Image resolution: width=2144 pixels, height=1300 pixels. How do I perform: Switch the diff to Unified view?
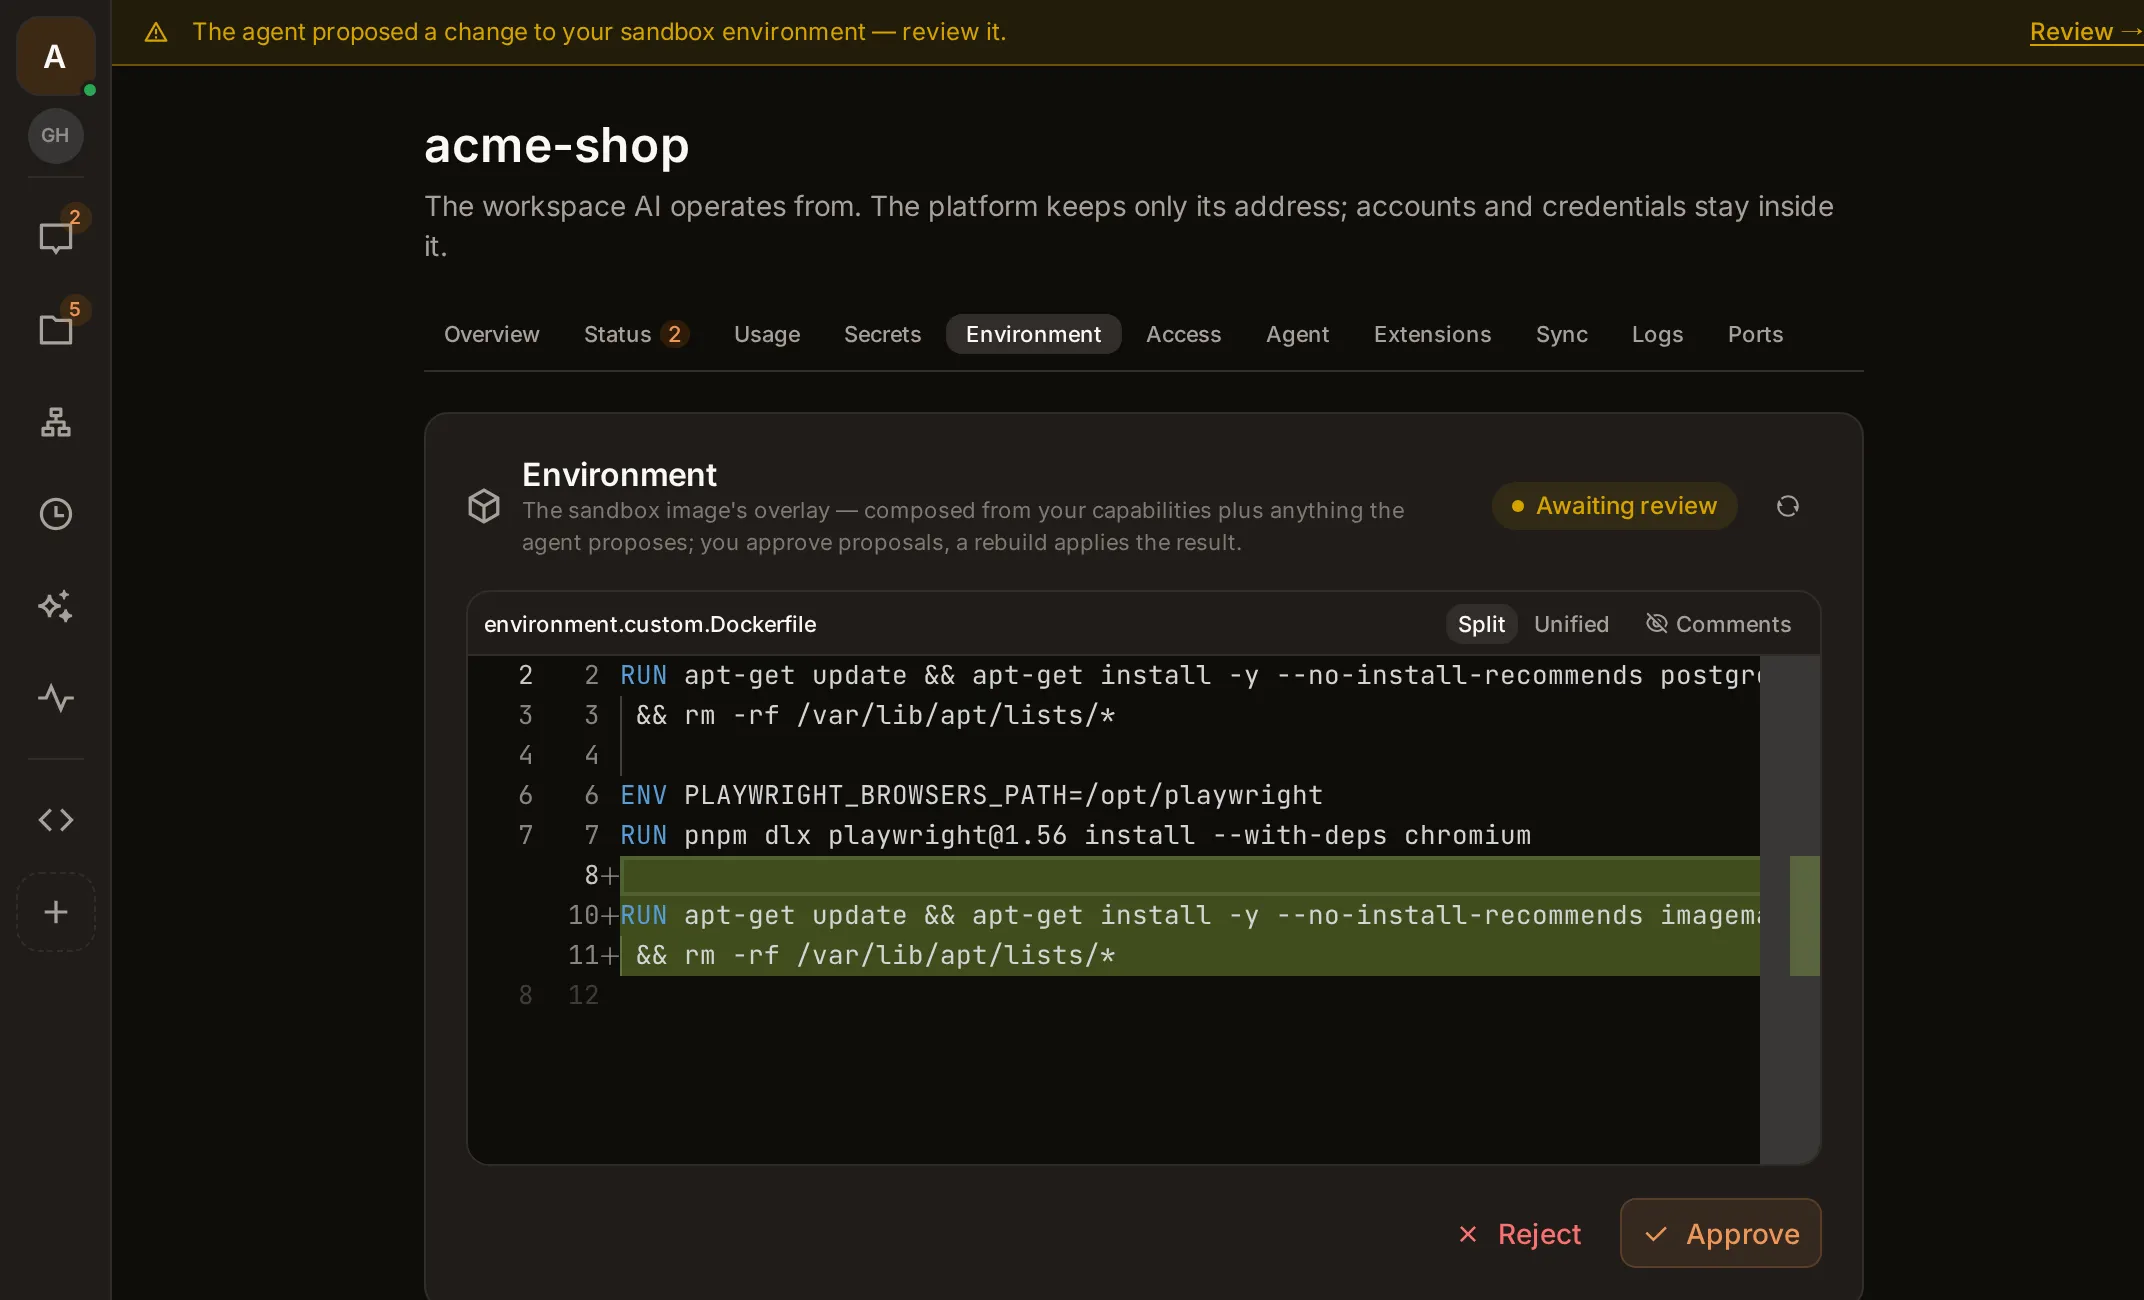(x=1571, y=624)
